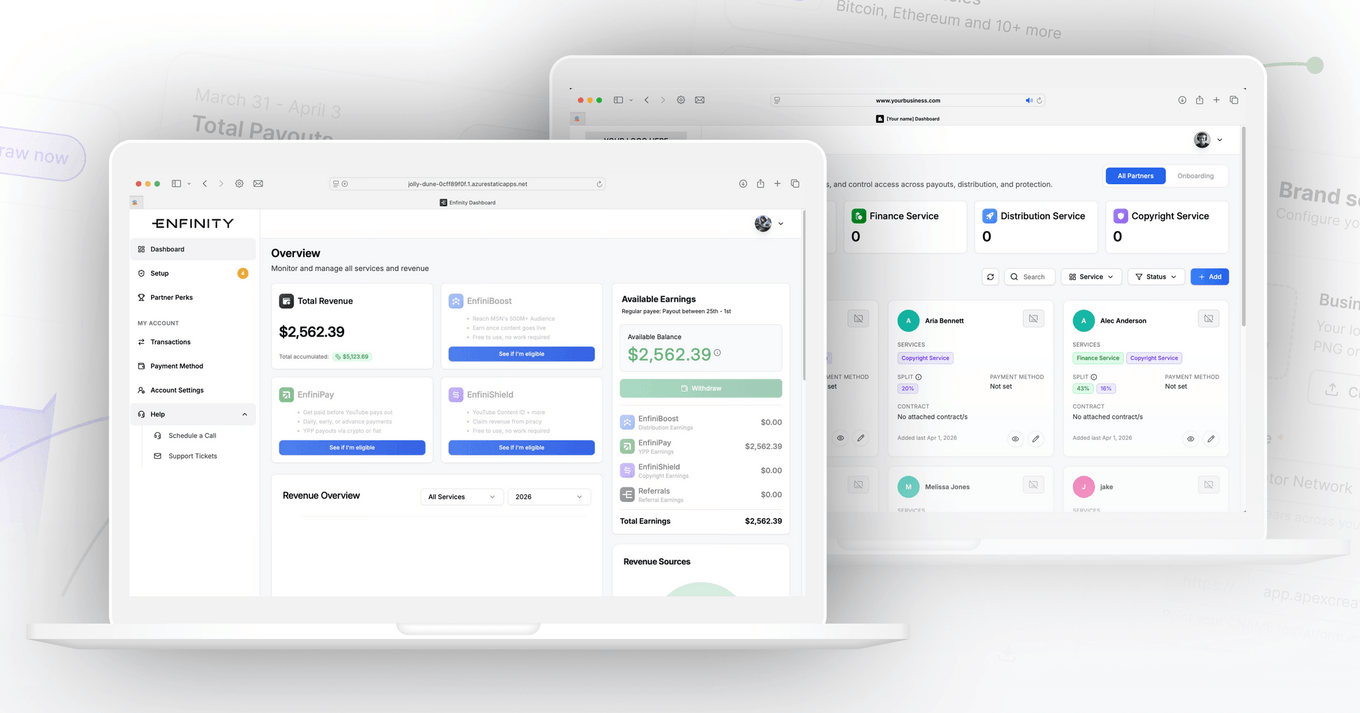
Task: Click the purple 20% split chip
Action: coord(907,388)
